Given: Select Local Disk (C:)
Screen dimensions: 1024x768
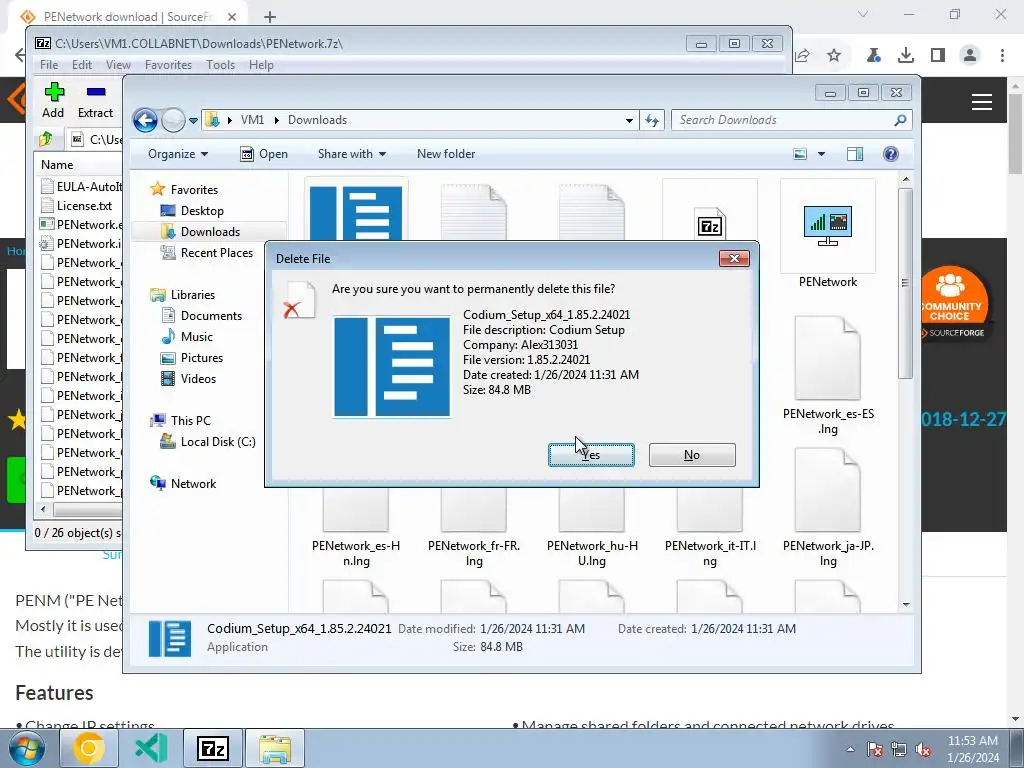Looking at the screenshot, I should (217, 442).
